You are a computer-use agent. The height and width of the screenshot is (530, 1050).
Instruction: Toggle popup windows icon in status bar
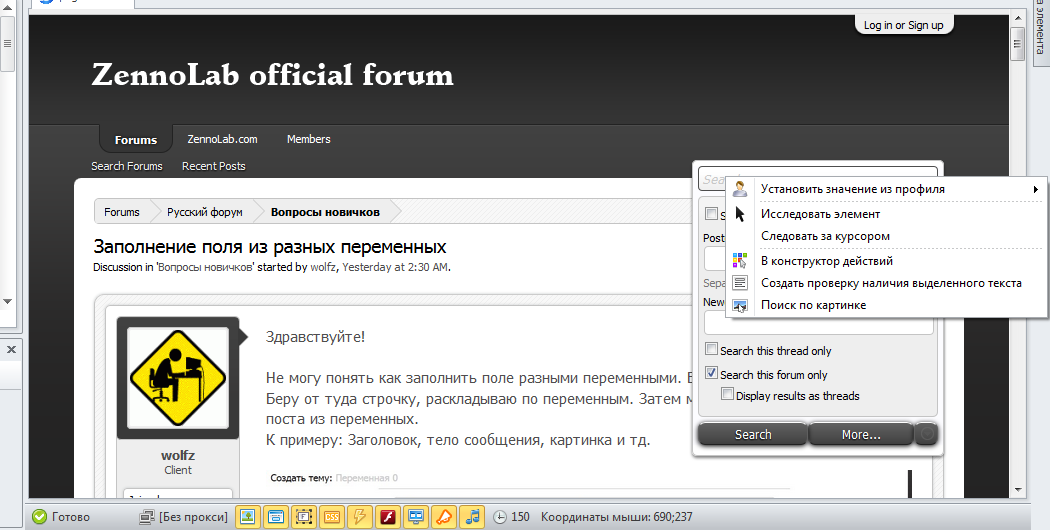point(276,517)
